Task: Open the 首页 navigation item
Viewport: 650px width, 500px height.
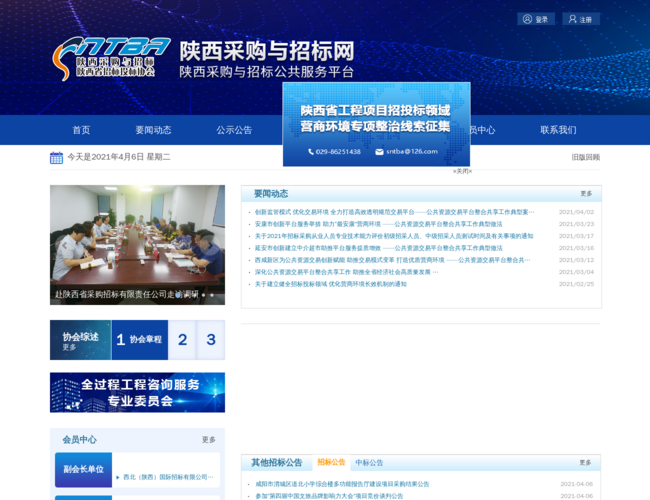Action: [x=81, y=130]
